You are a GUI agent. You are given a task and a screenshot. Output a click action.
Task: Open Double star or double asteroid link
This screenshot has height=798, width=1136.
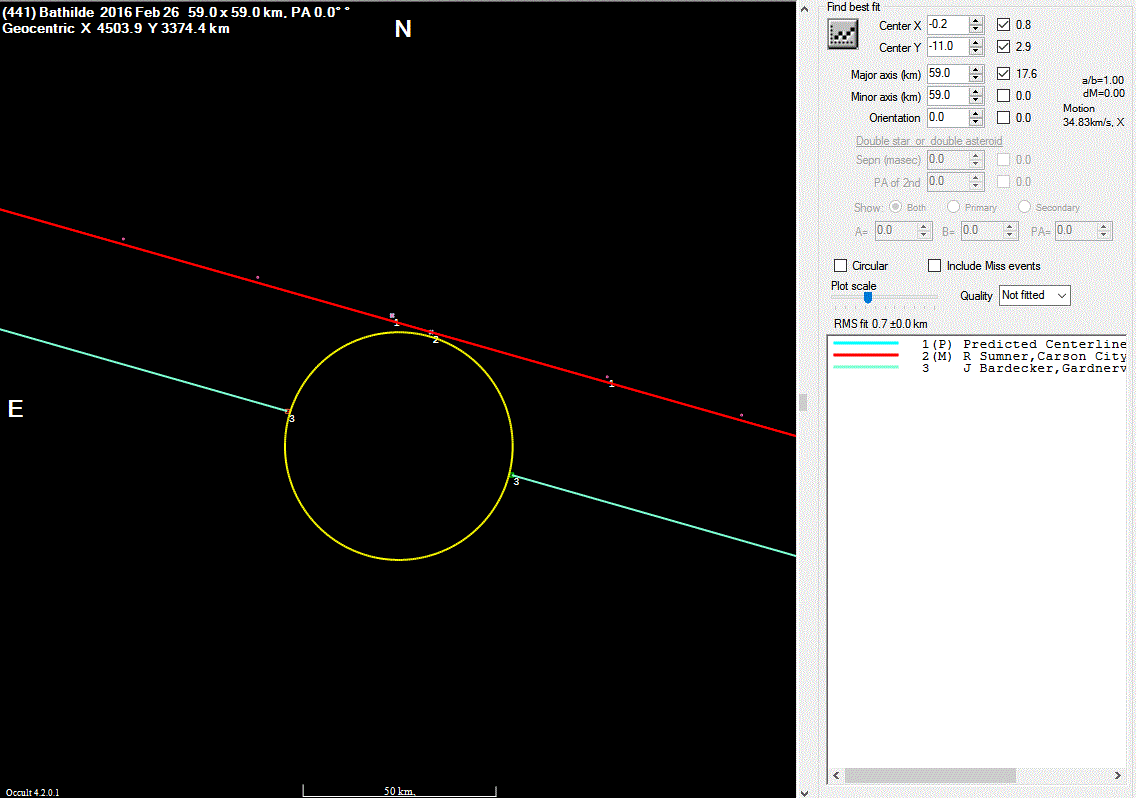point(929,141)
